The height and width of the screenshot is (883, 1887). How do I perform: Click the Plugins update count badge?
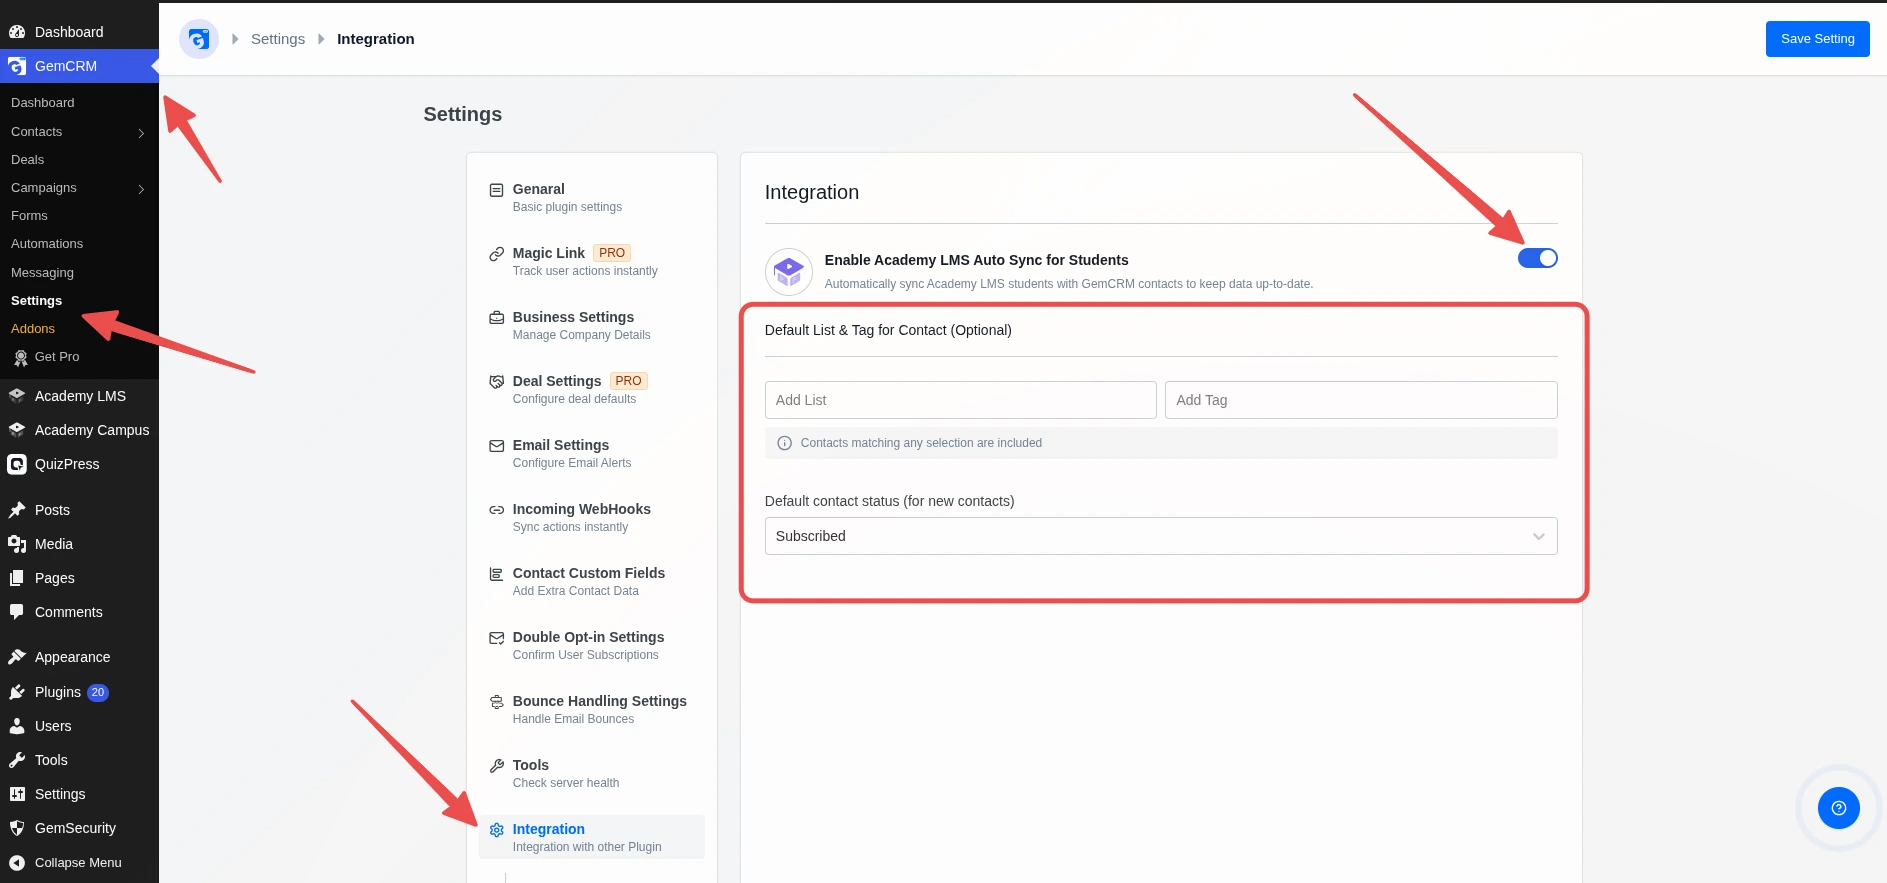[98, 692]
